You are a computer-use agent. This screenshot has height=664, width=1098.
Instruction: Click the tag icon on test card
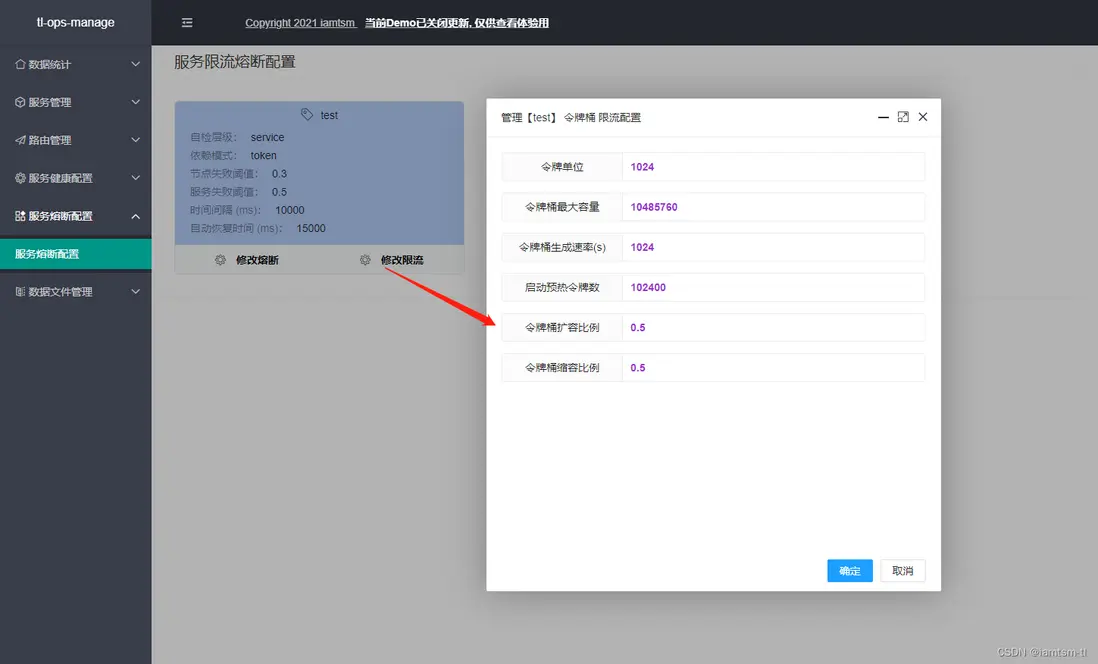tap(307, 114)
